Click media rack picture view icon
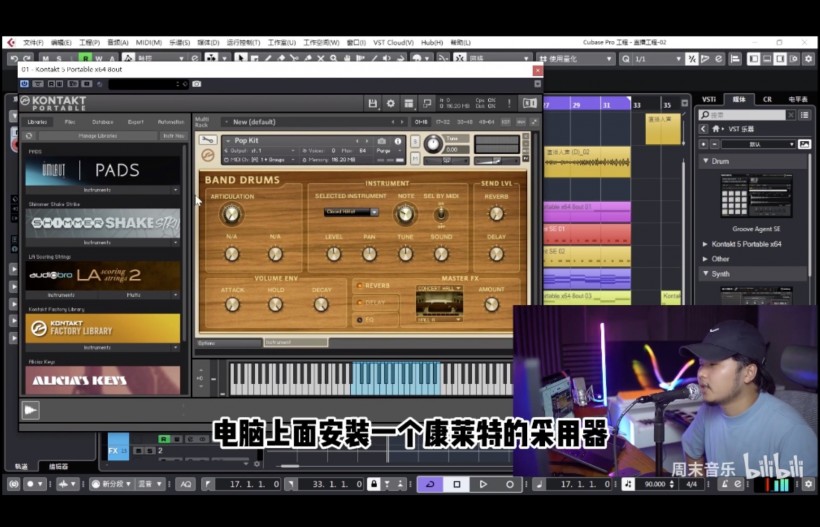The height and width of the screenshot is (527, 820). [x=804, y=144]
